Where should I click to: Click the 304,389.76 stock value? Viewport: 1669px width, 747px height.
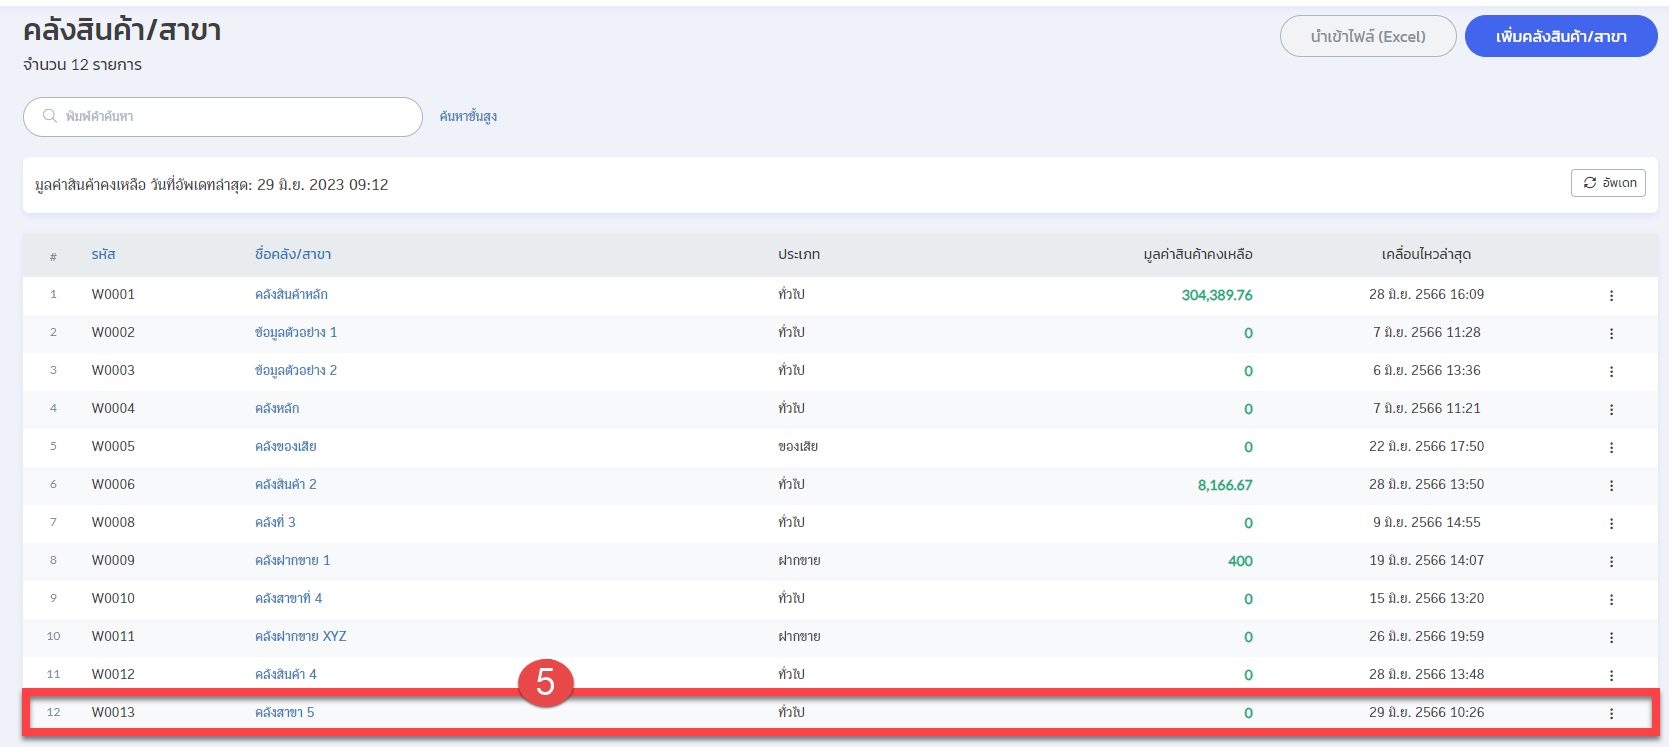(1216, 295)
